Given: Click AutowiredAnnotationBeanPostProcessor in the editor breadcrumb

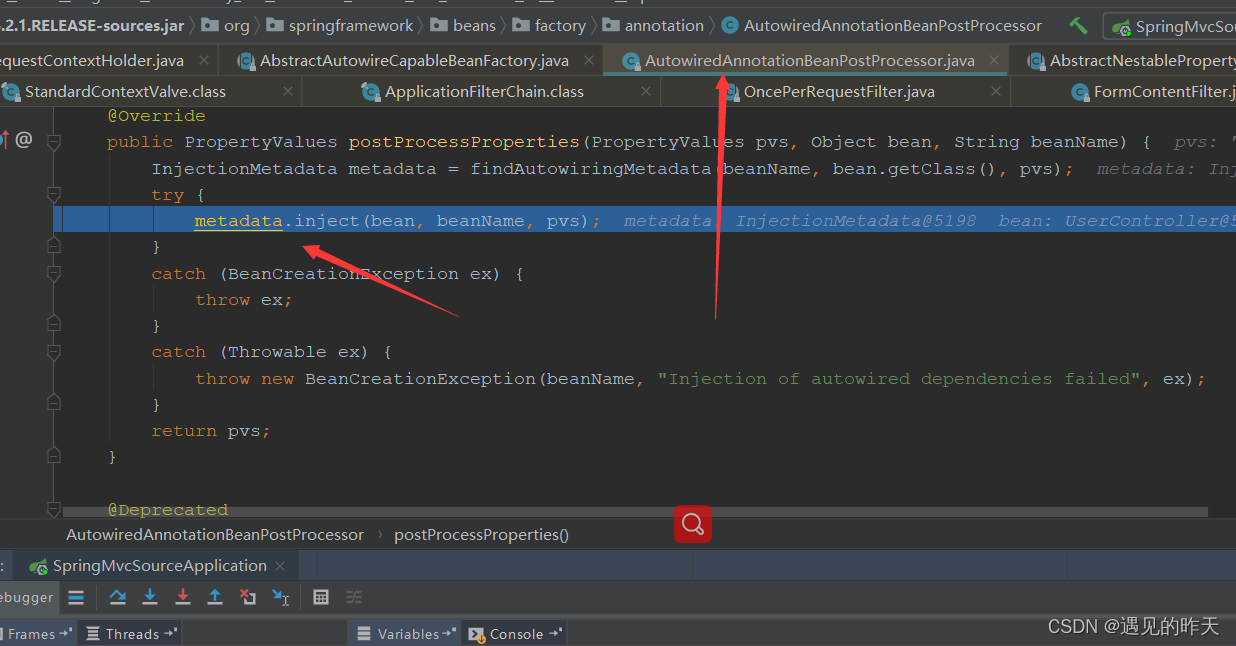Looking at the screenshot, I should 215,535.
